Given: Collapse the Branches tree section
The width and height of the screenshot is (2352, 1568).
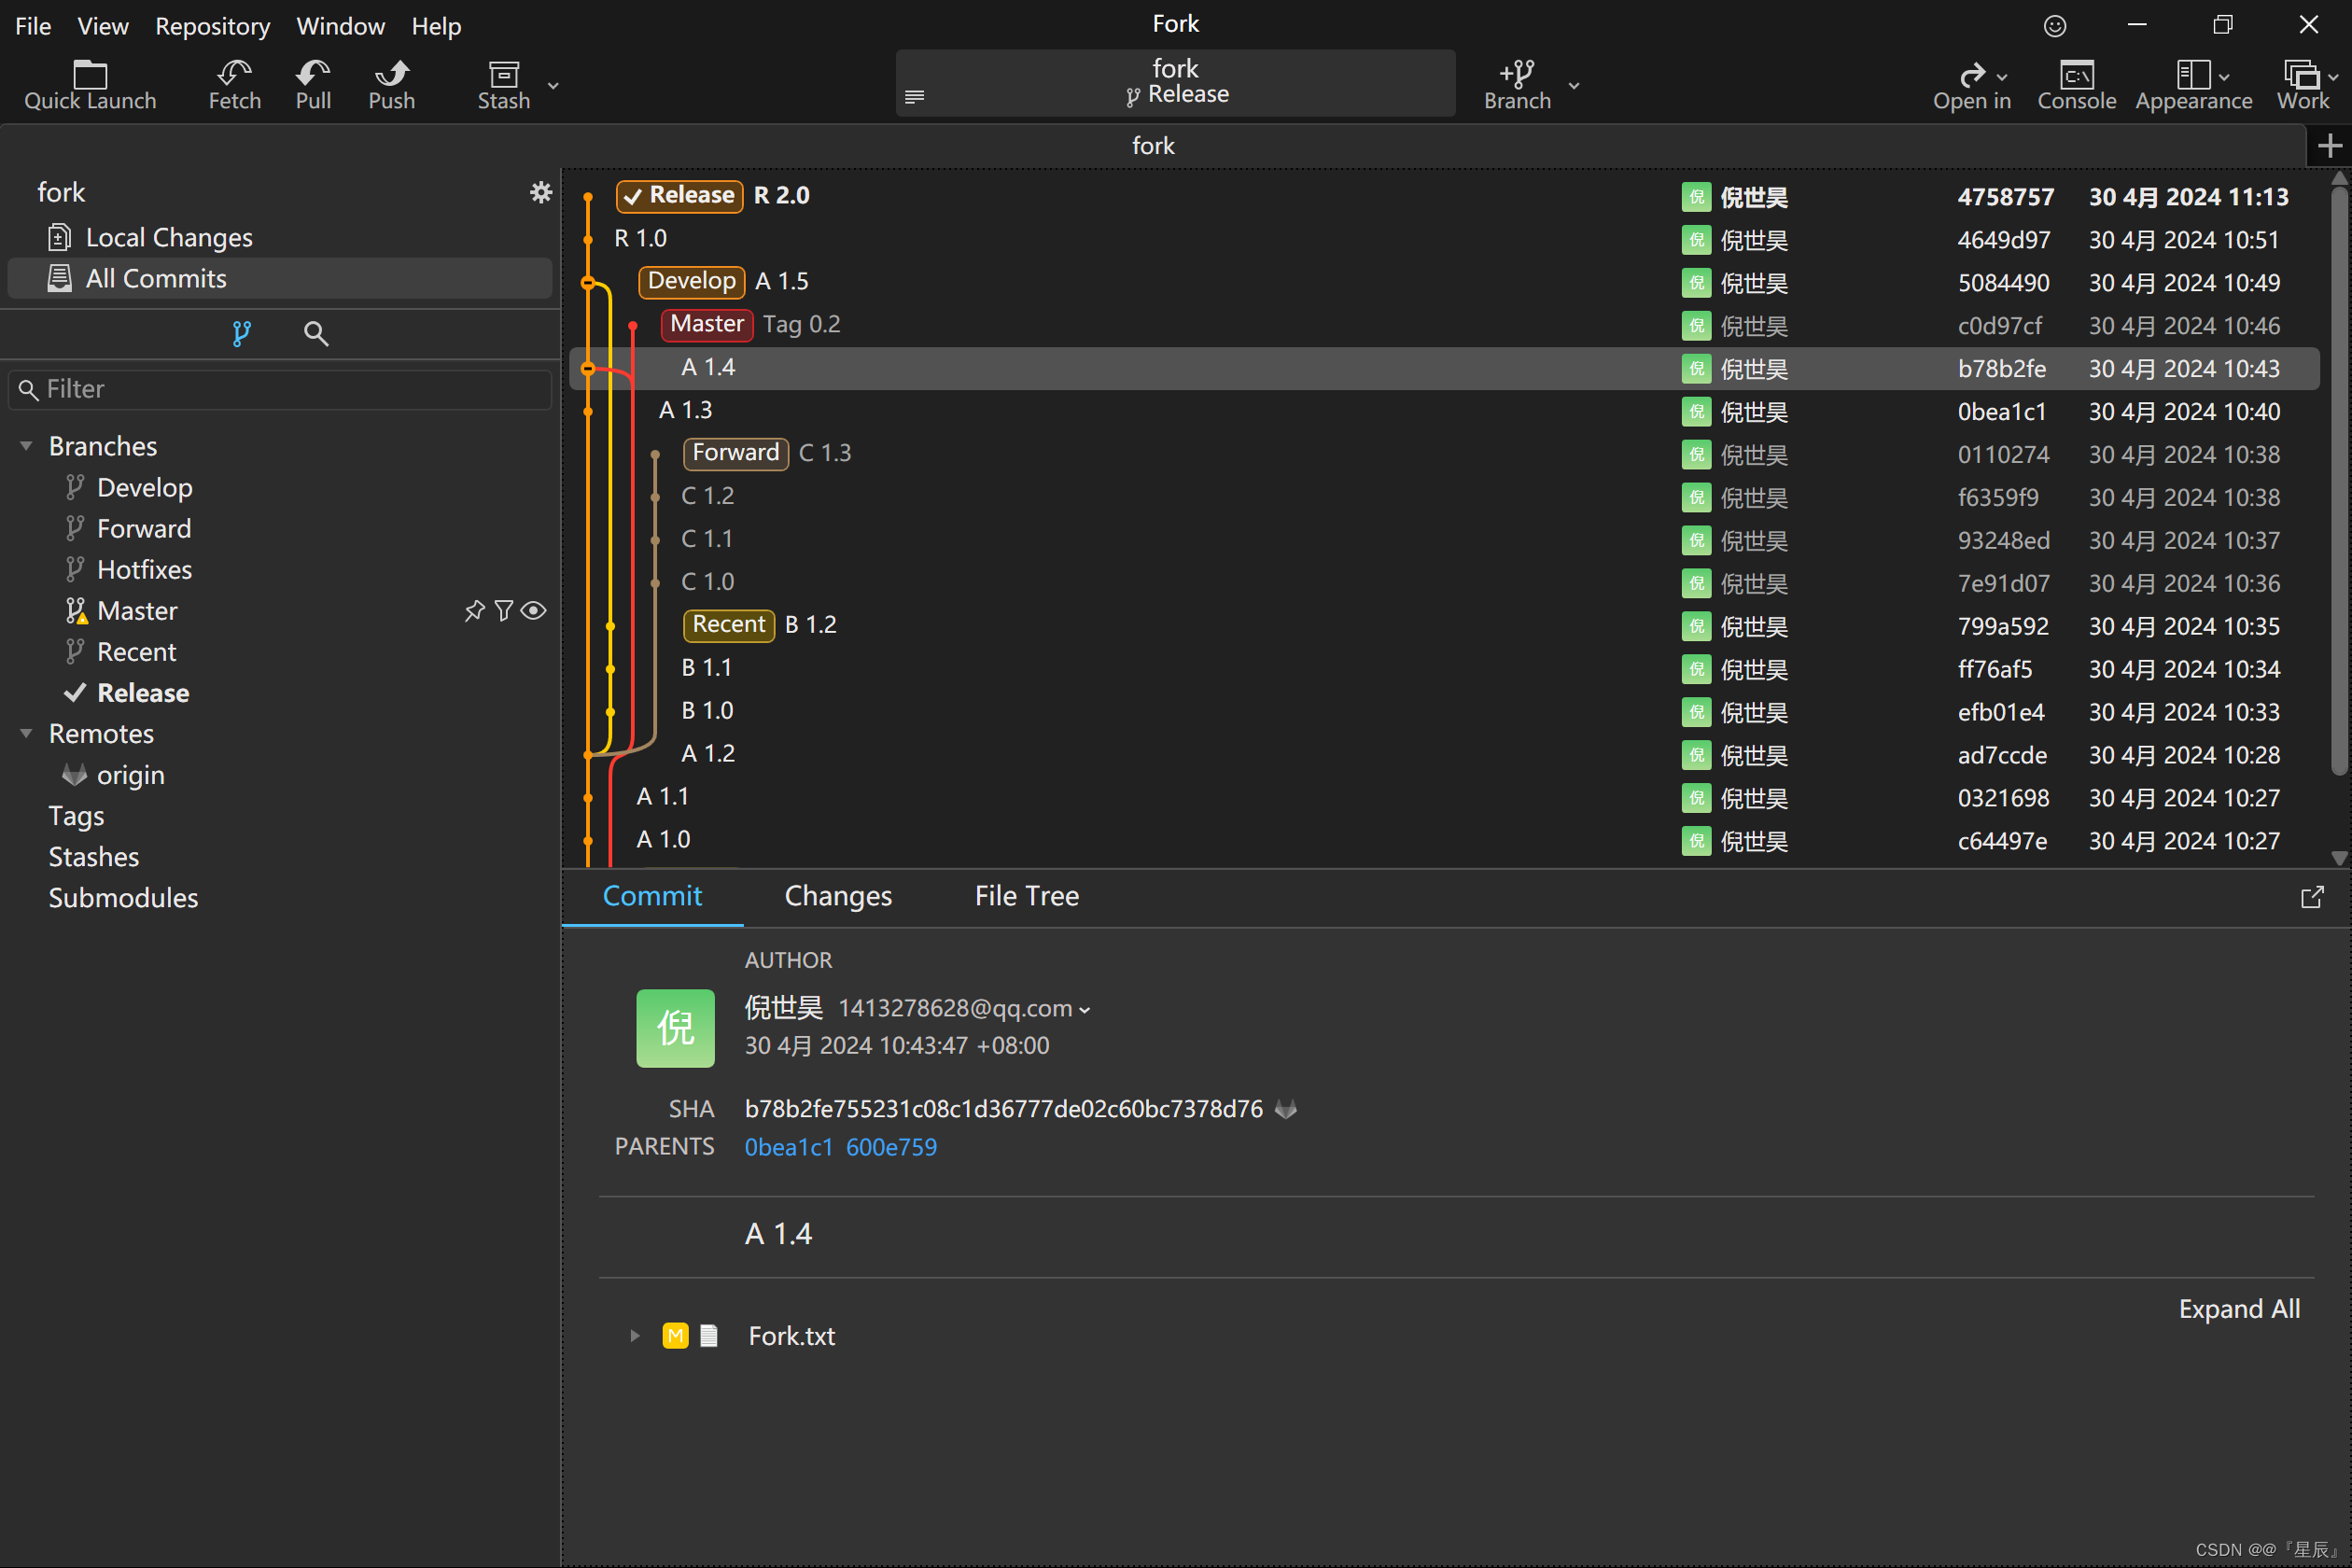Looking at the screenshot, I should [26, 446].
